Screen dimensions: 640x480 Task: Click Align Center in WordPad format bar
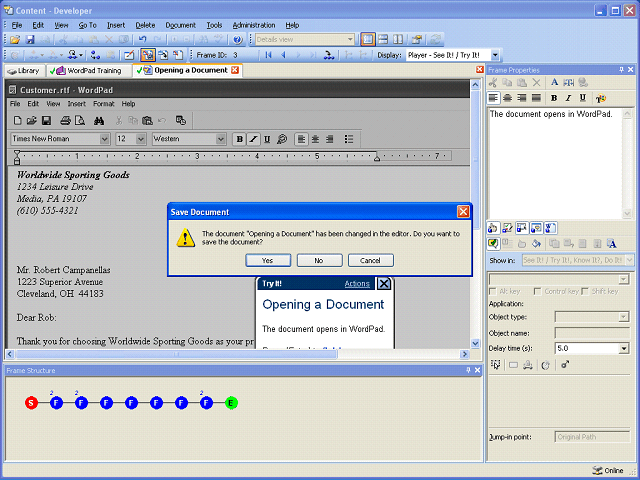coord(315,139)
